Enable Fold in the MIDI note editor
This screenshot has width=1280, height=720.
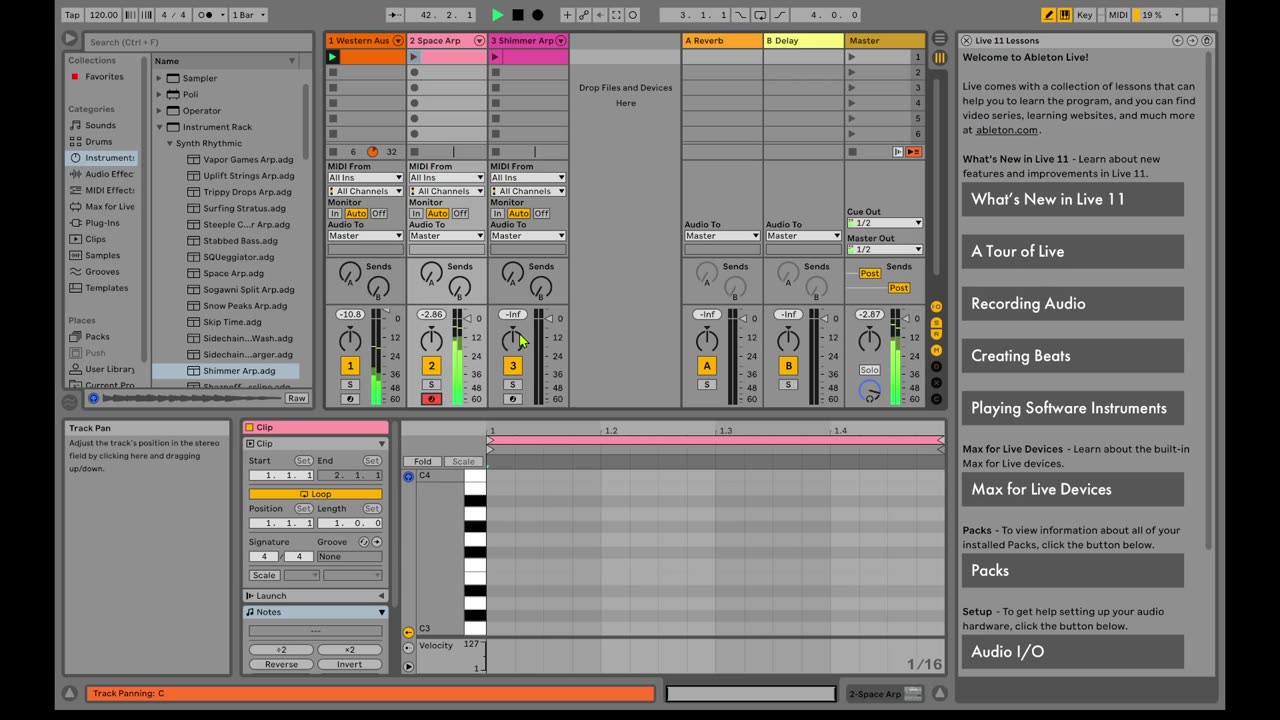[x=423, y=462]
